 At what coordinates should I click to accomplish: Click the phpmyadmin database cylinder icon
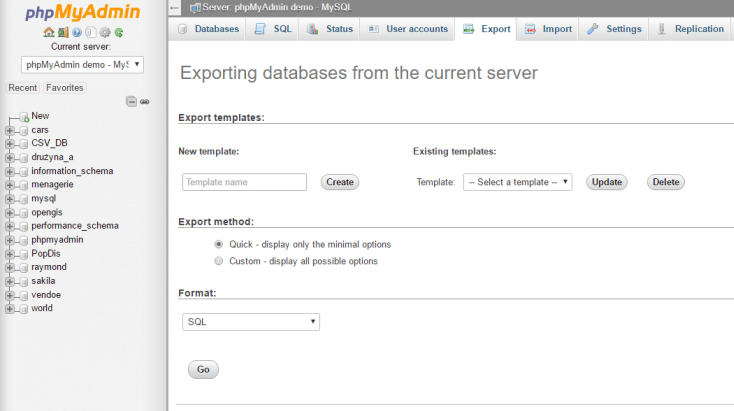23,241
